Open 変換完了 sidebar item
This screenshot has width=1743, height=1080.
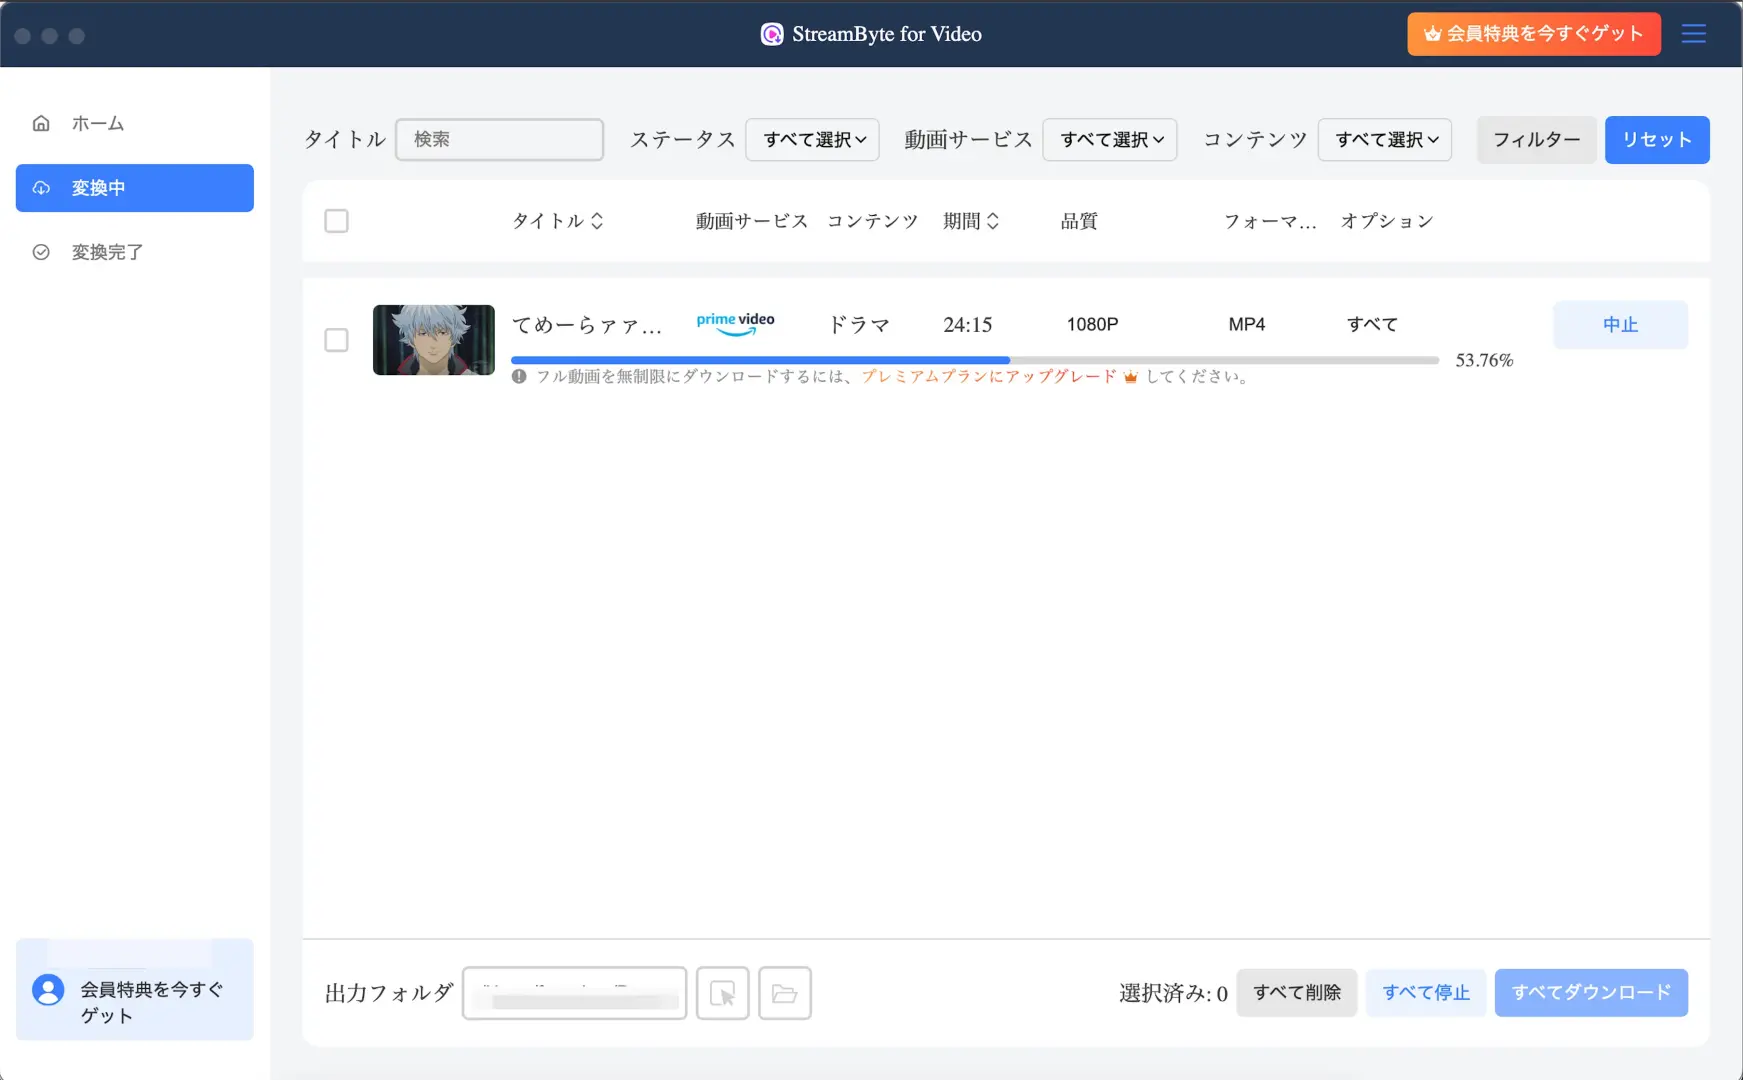coord(135,252)
